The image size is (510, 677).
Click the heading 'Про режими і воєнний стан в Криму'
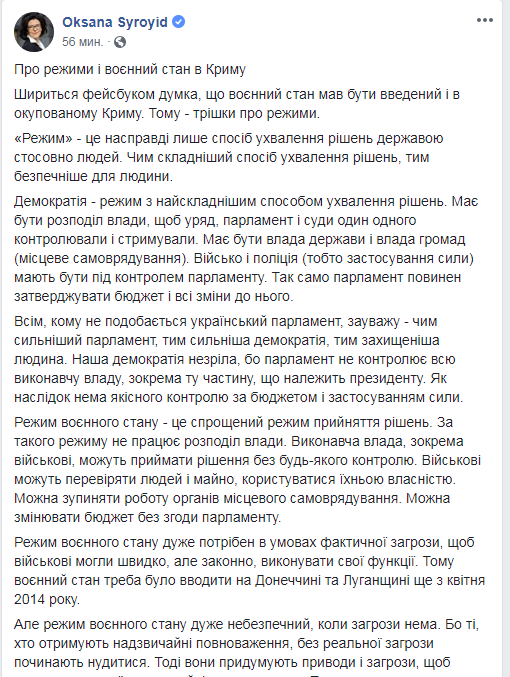pos(130,70)
